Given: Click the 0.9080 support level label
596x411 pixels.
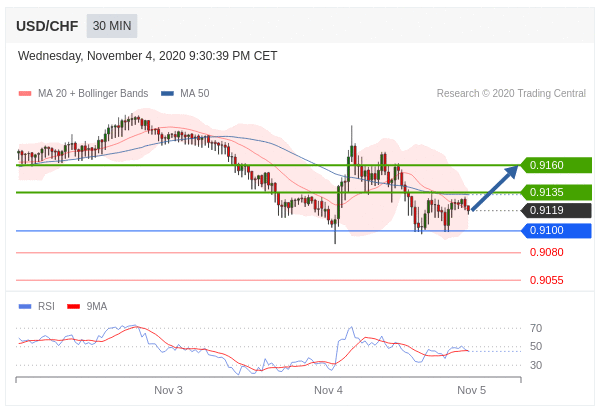Looking at the screenshot, I should click(547, 252).
